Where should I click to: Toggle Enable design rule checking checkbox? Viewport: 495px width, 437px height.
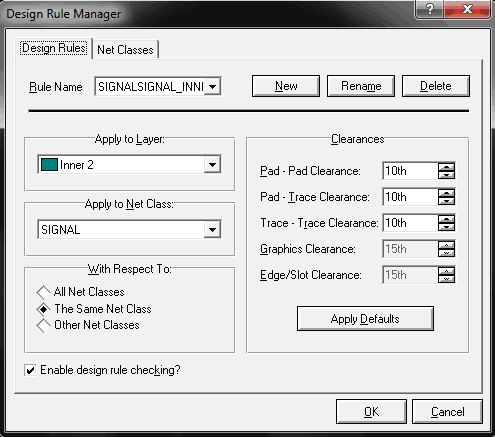[x=30, y=370]
